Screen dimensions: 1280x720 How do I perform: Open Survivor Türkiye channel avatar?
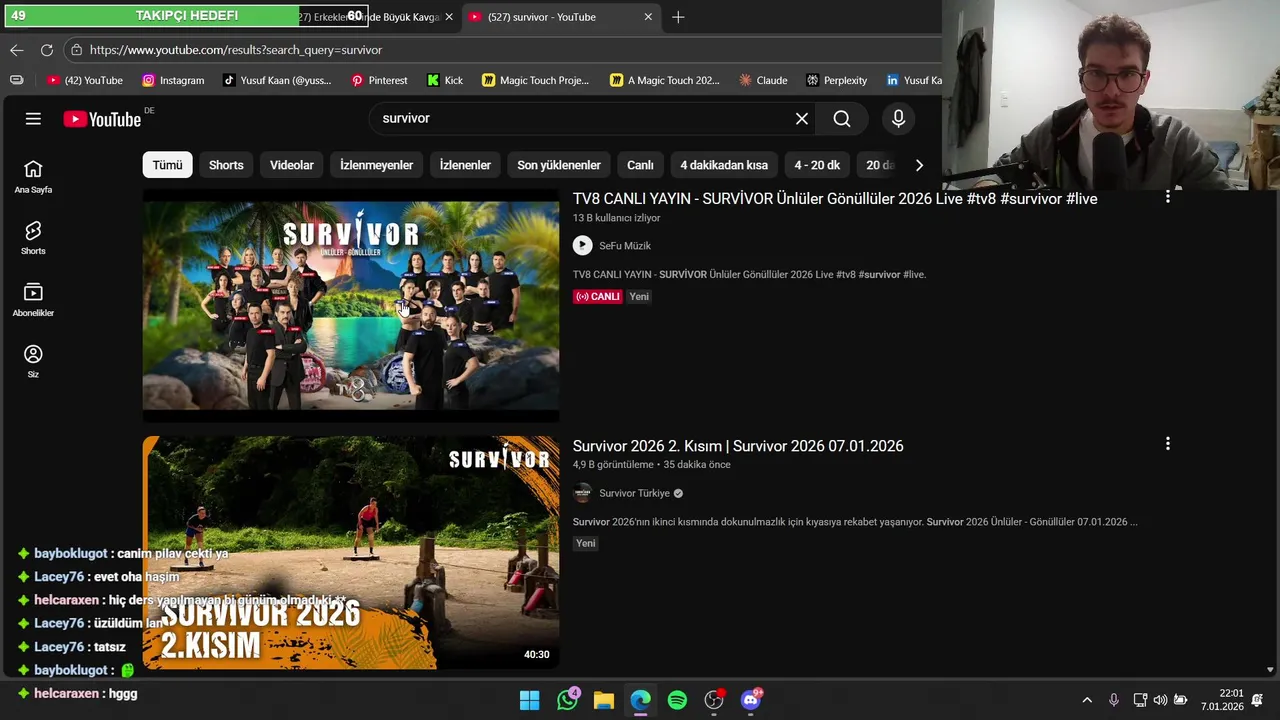(x=582, y=493)
